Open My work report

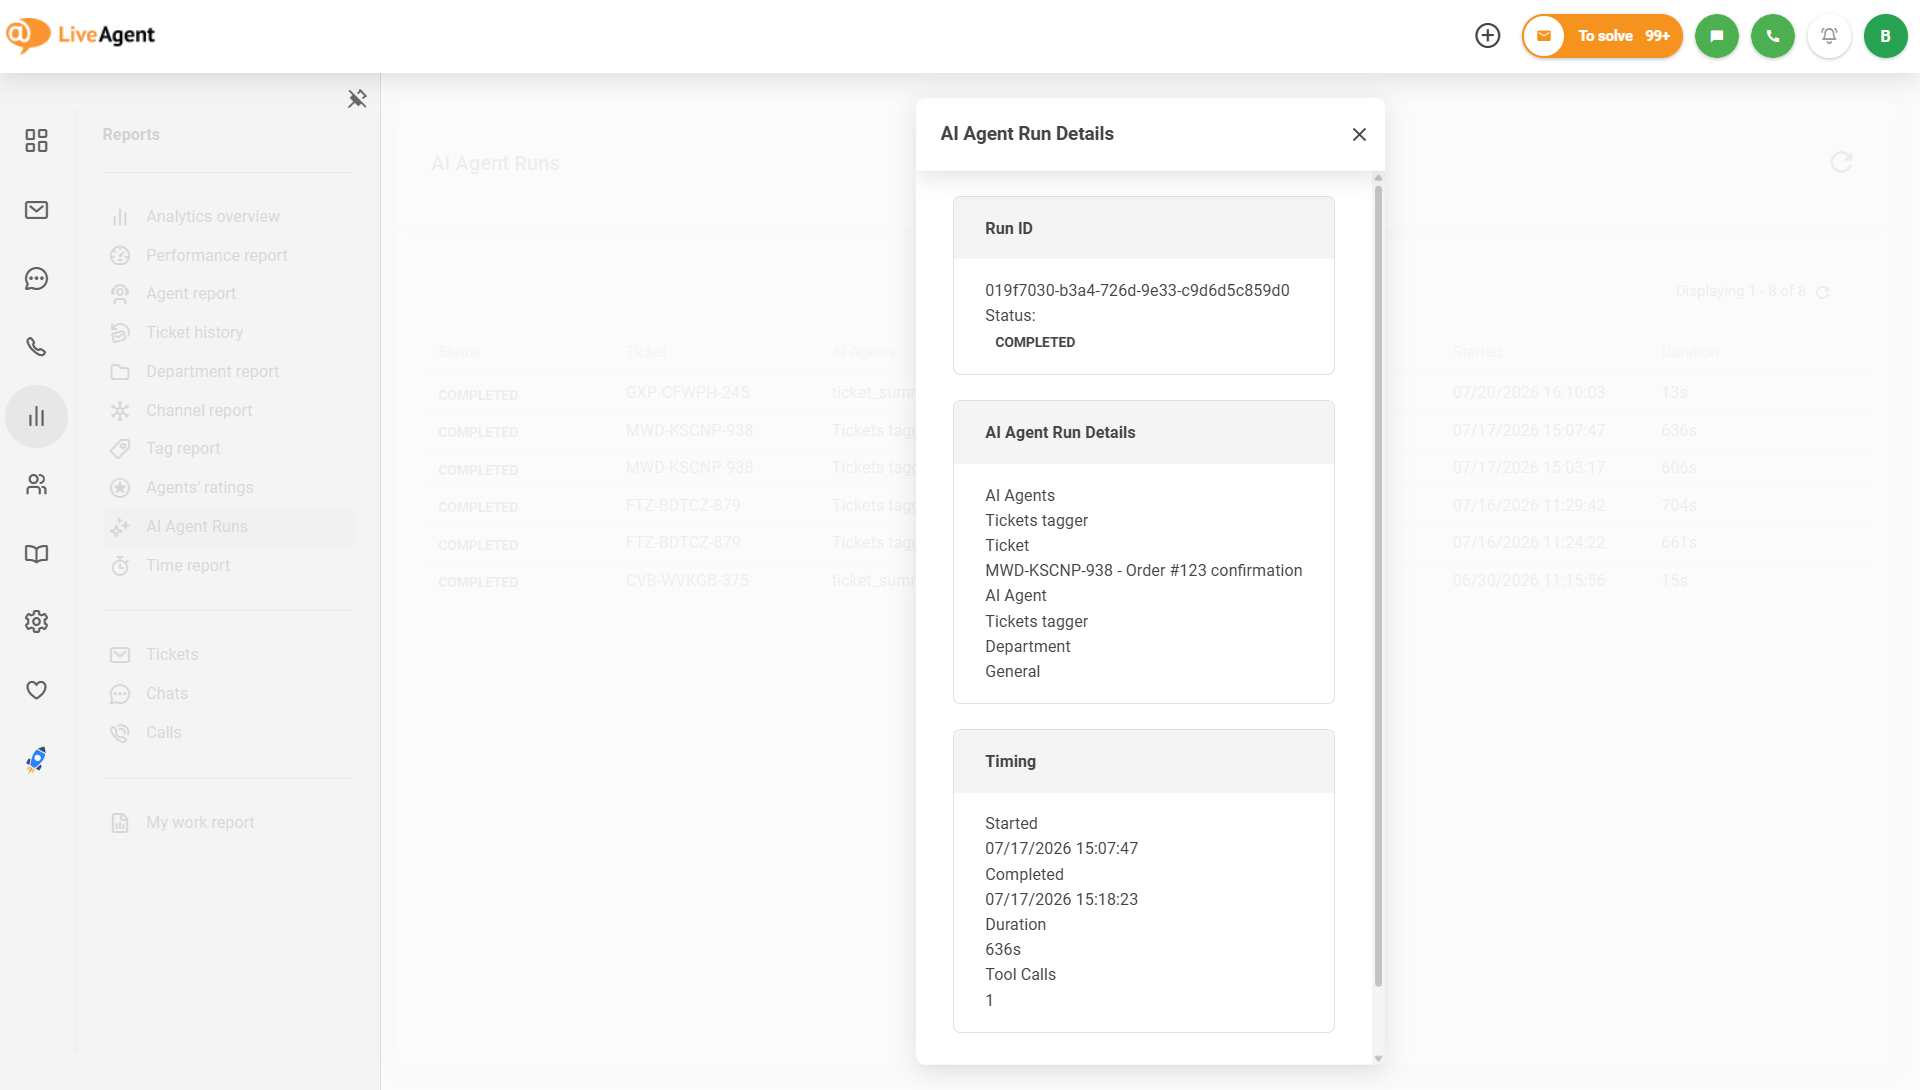229,823
